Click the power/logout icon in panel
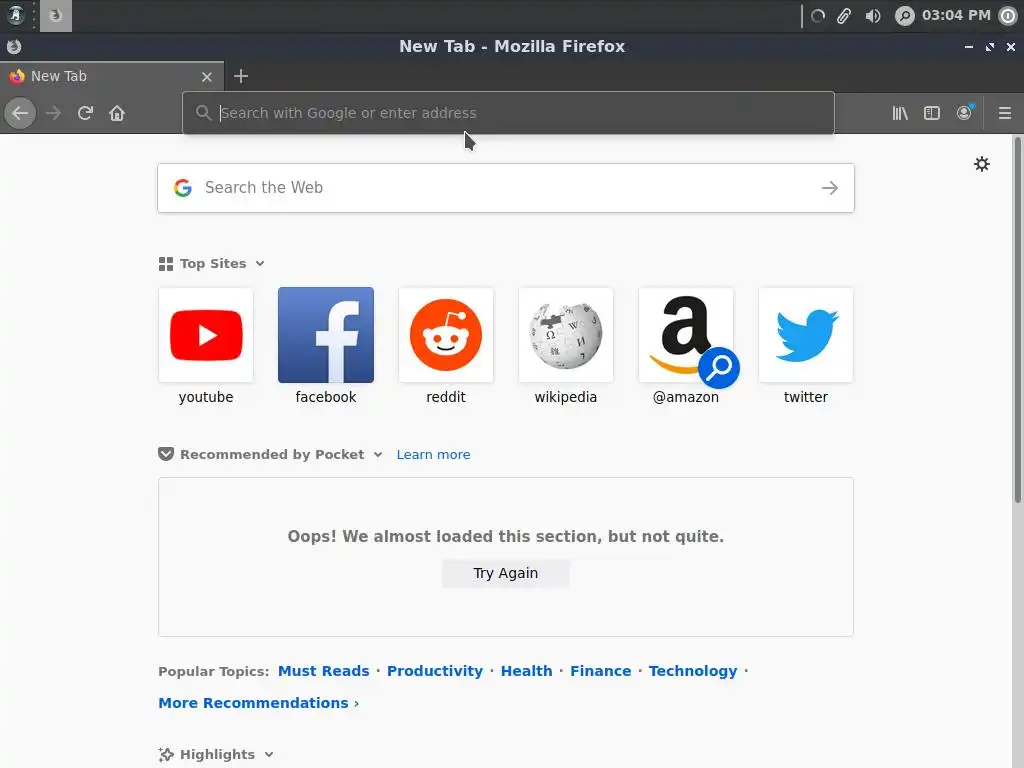Viewport: 1024px width, 768px height. click(1008, 16)
